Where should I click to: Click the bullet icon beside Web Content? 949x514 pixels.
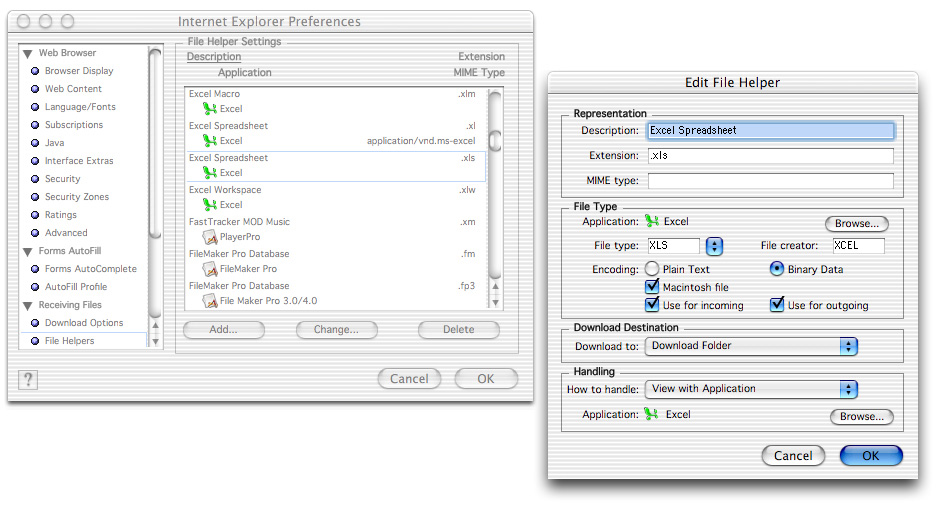click(35, 89)
